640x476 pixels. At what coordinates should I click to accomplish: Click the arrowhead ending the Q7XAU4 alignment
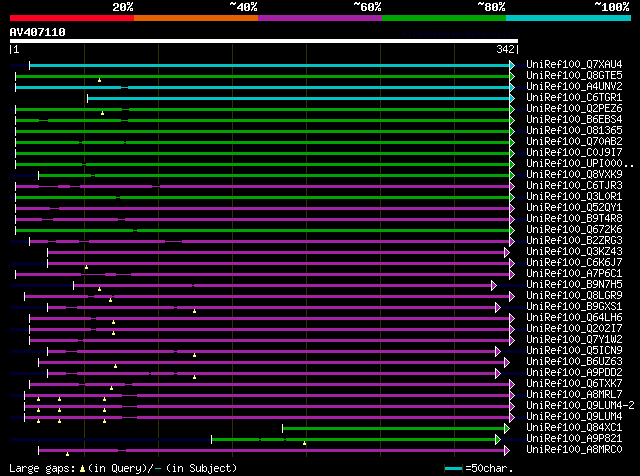click(512, 65)
